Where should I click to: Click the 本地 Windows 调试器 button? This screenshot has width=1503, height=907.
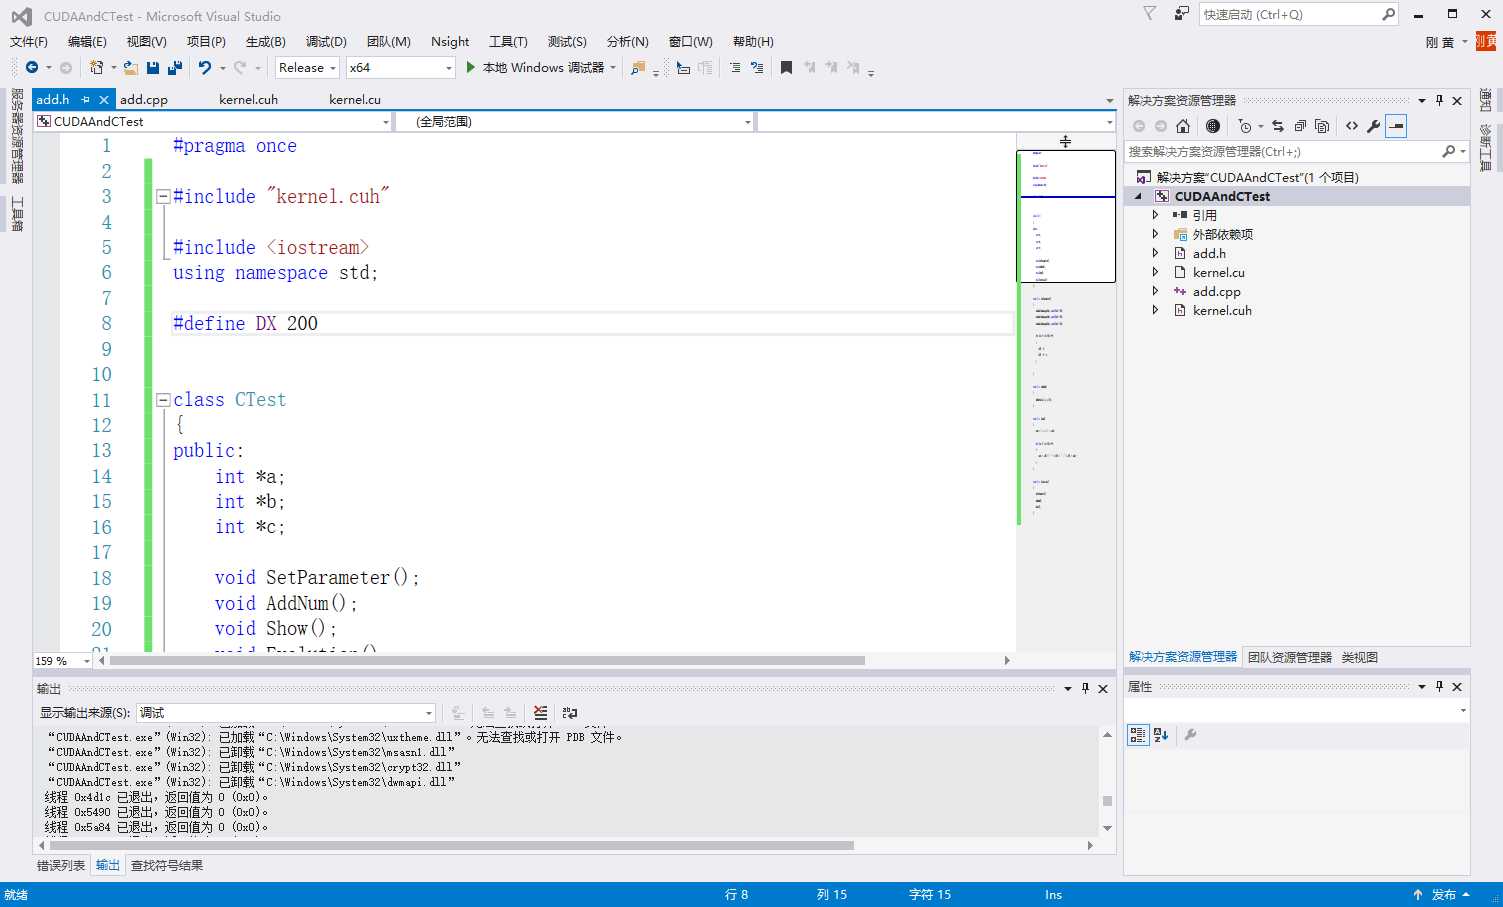(541, 67)
